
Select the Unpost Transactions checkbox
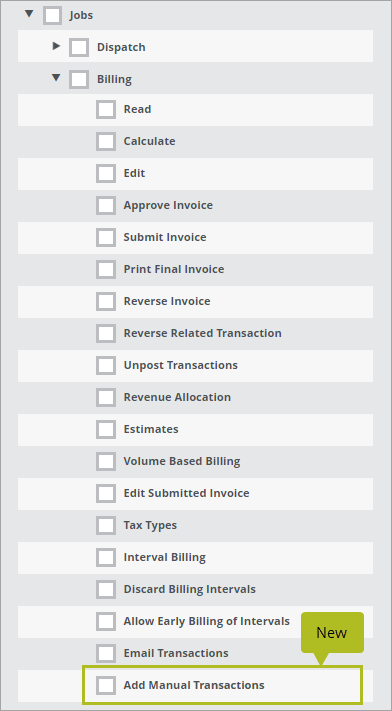pos(106,365)
